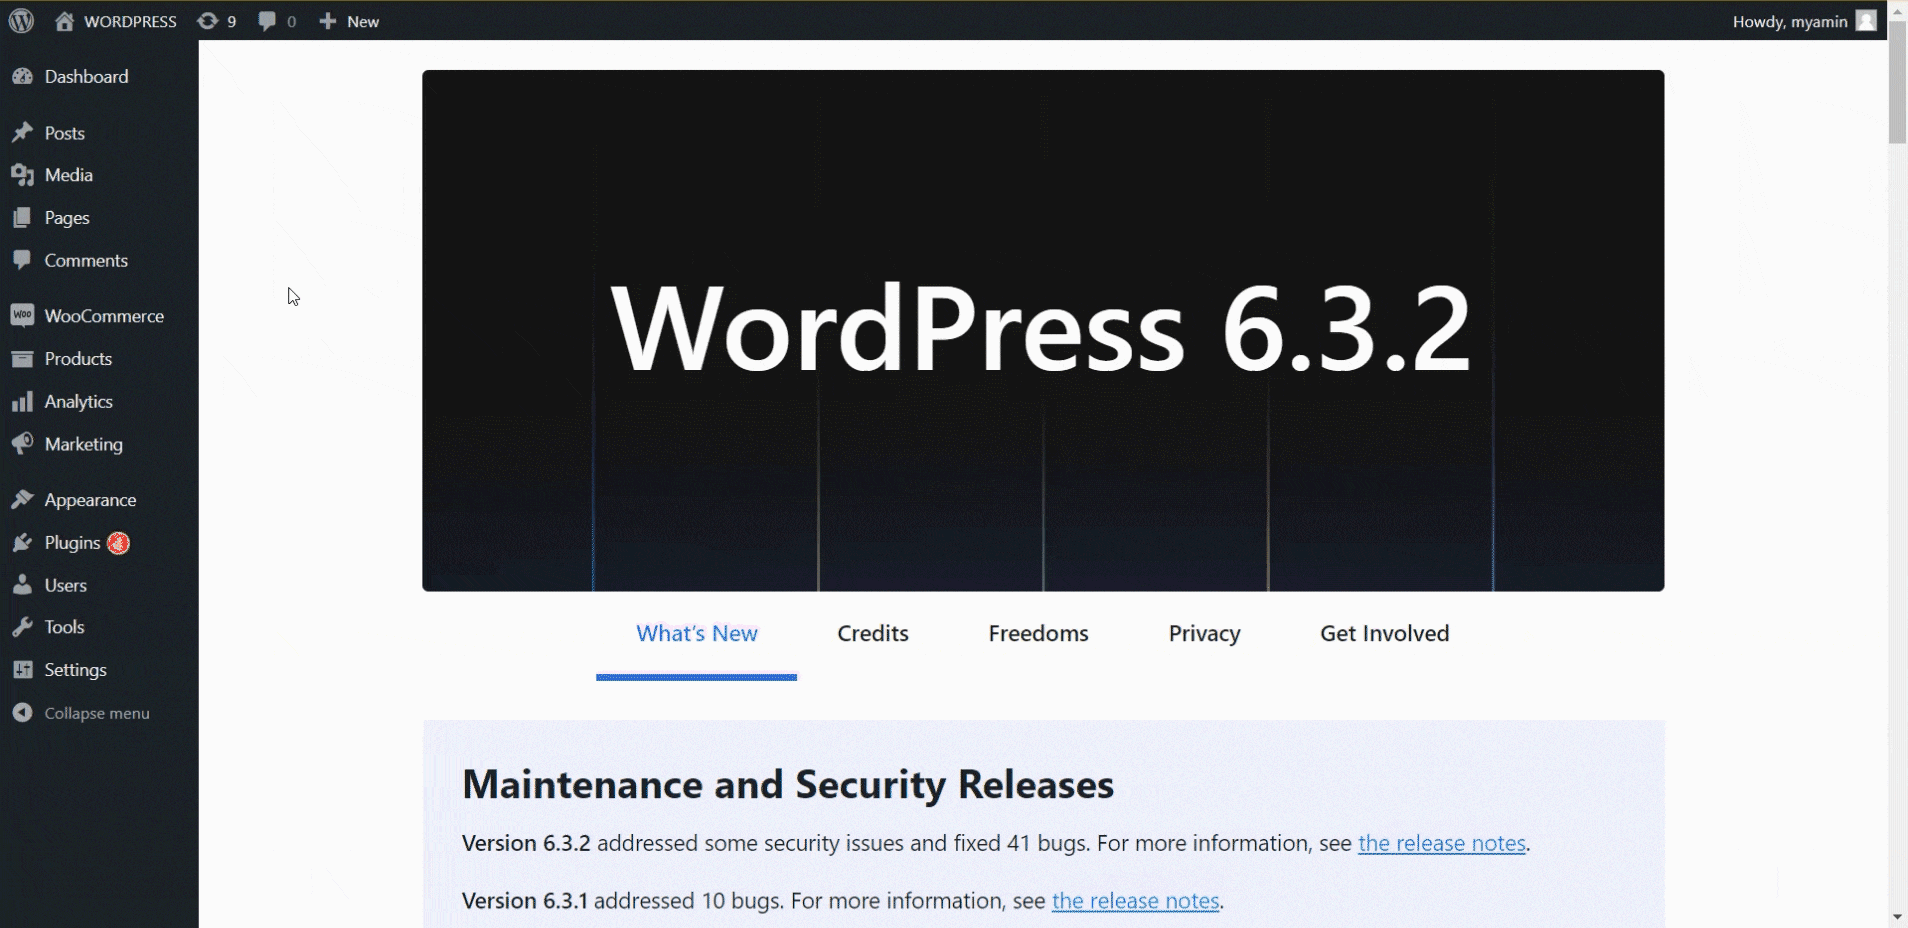Go to Posts in the sidebar
1908x928 pixels.
(x=64, y=133)
